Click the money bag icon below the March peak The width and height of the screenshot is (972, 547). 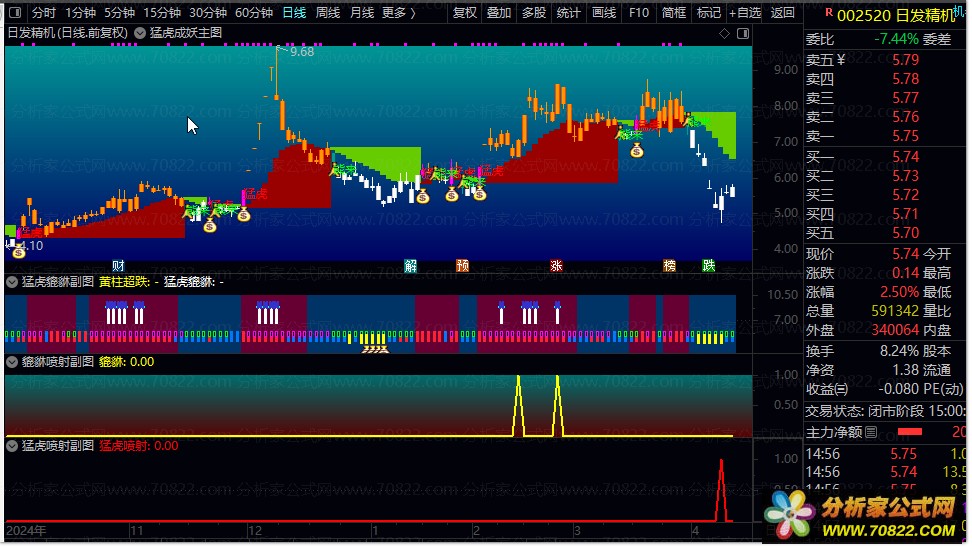point(637,150)
